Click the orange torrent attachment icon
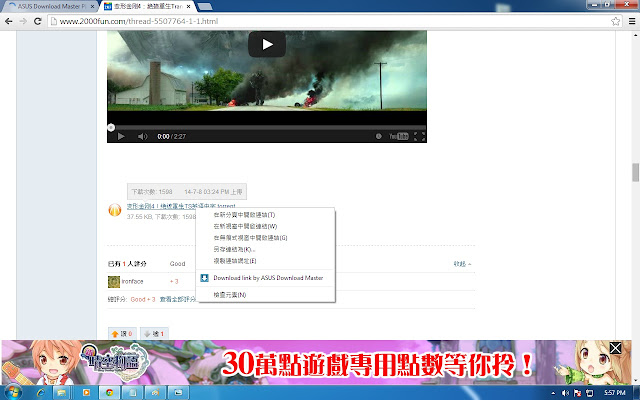Screen dimensions: 640x400 coord(115,210)
